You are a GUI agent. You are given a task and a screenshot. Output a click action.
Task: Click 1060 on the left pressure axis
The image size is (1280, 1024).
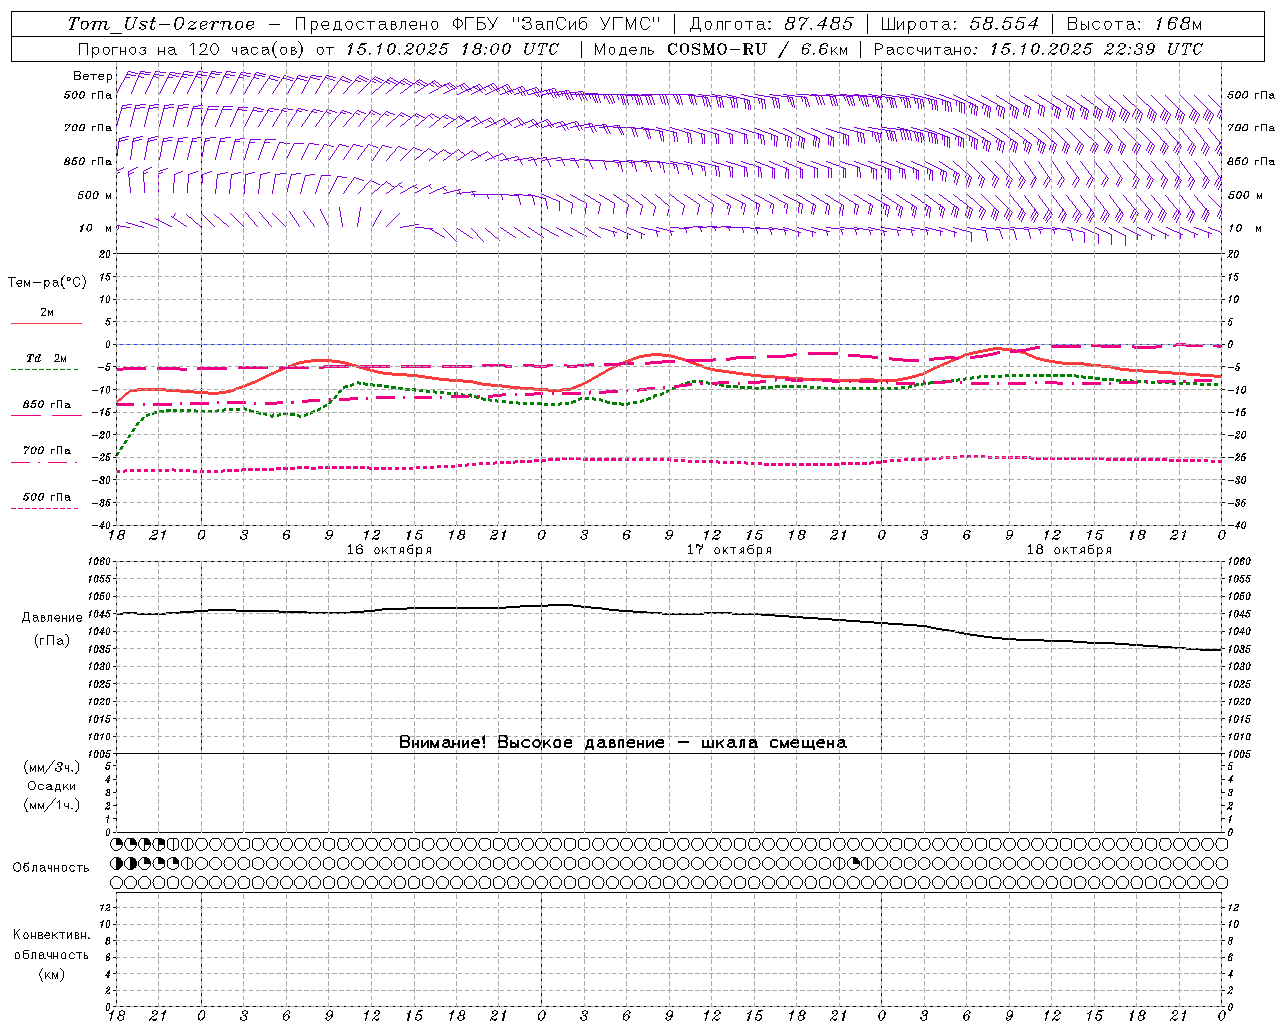pos(101,561)
